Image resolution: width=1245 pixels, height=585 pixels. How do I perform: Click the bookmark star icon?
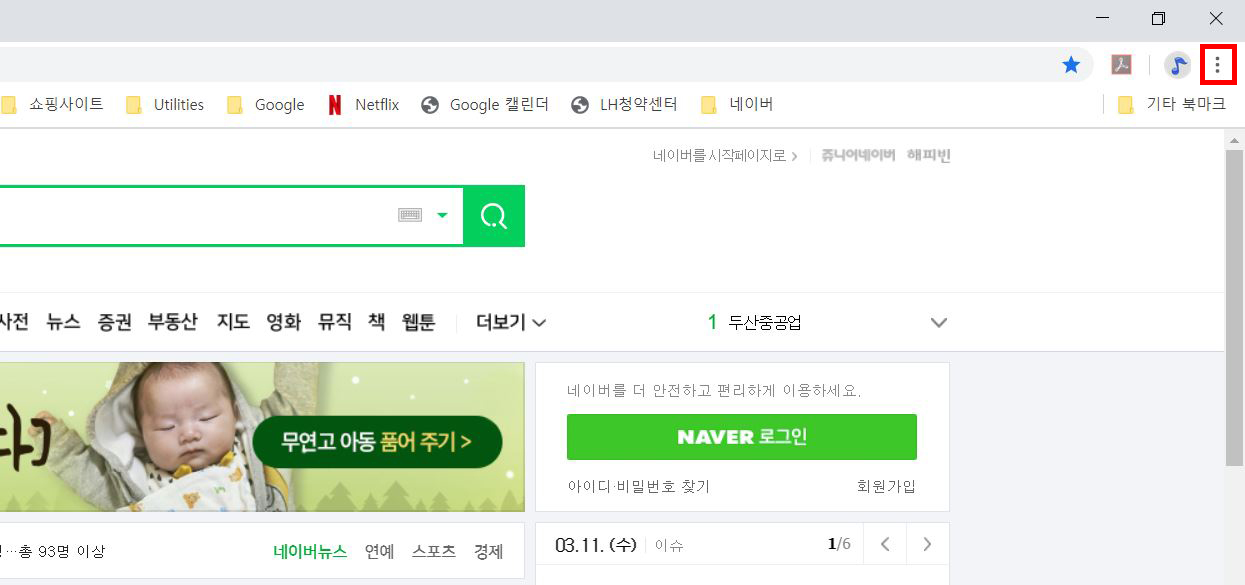pos(1071,66)
